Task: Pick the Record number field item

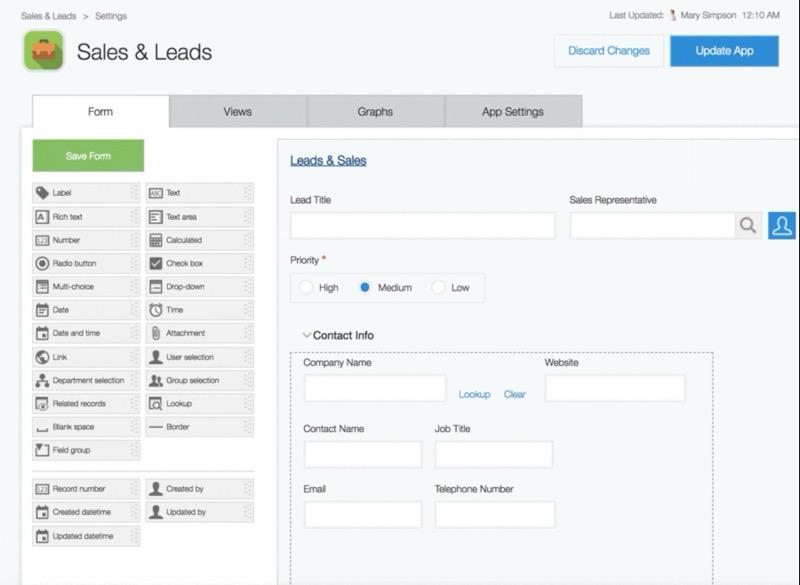Action: (x=86, y=489)
